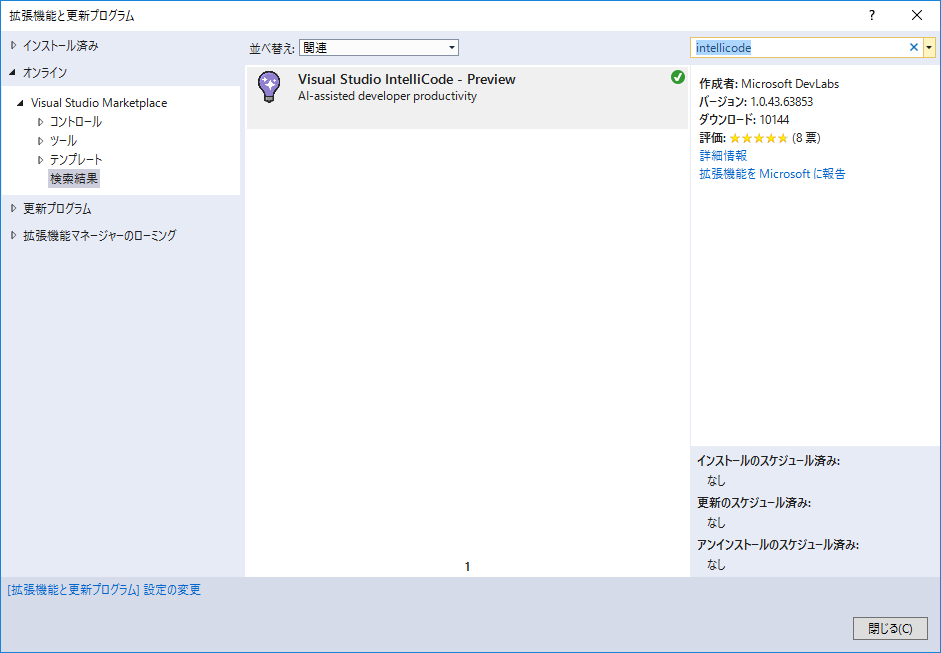This screenshot has width=941, height=653.
Task: Click page number 1 at list bottom
Action: pyautogui.click(x=467, y=567)
